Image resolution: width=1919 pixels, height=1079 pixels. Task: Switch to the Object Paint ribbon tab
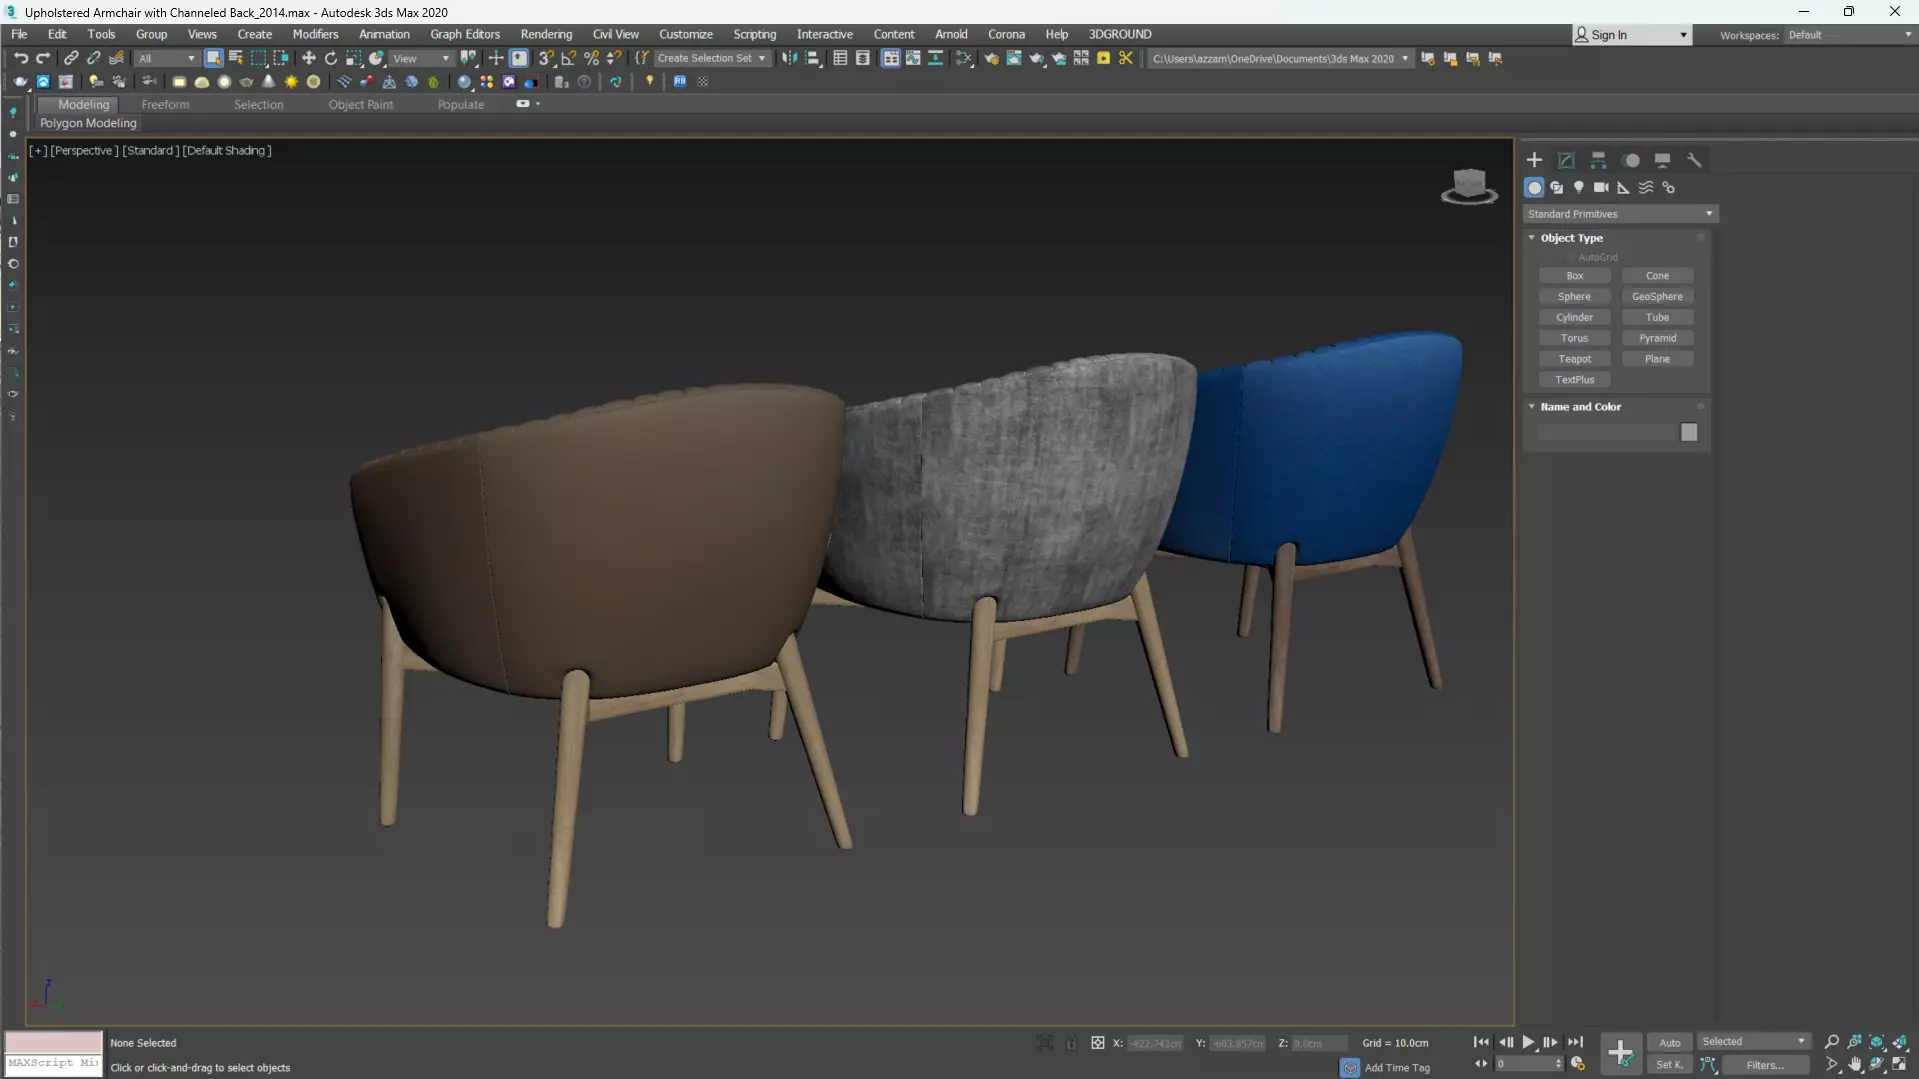(361, 104)
